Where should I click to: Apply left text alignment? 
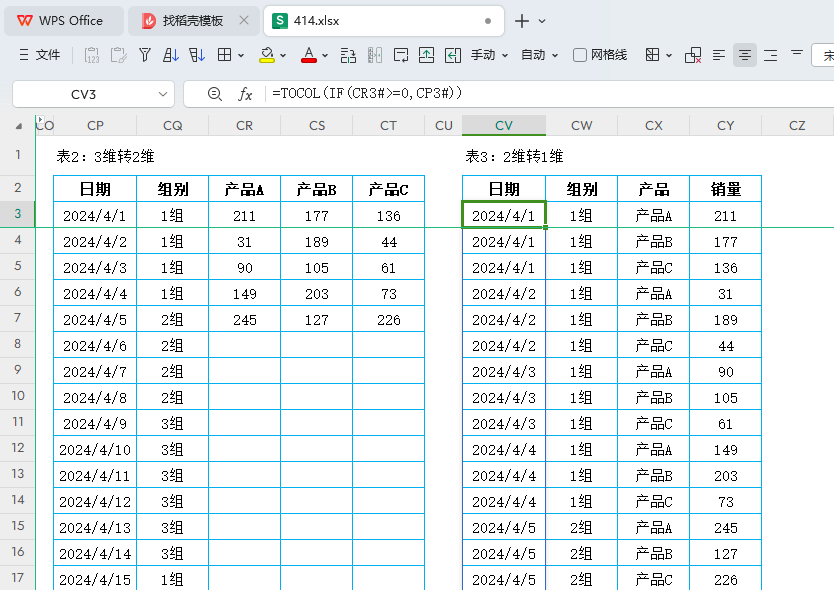coord(719,55)
